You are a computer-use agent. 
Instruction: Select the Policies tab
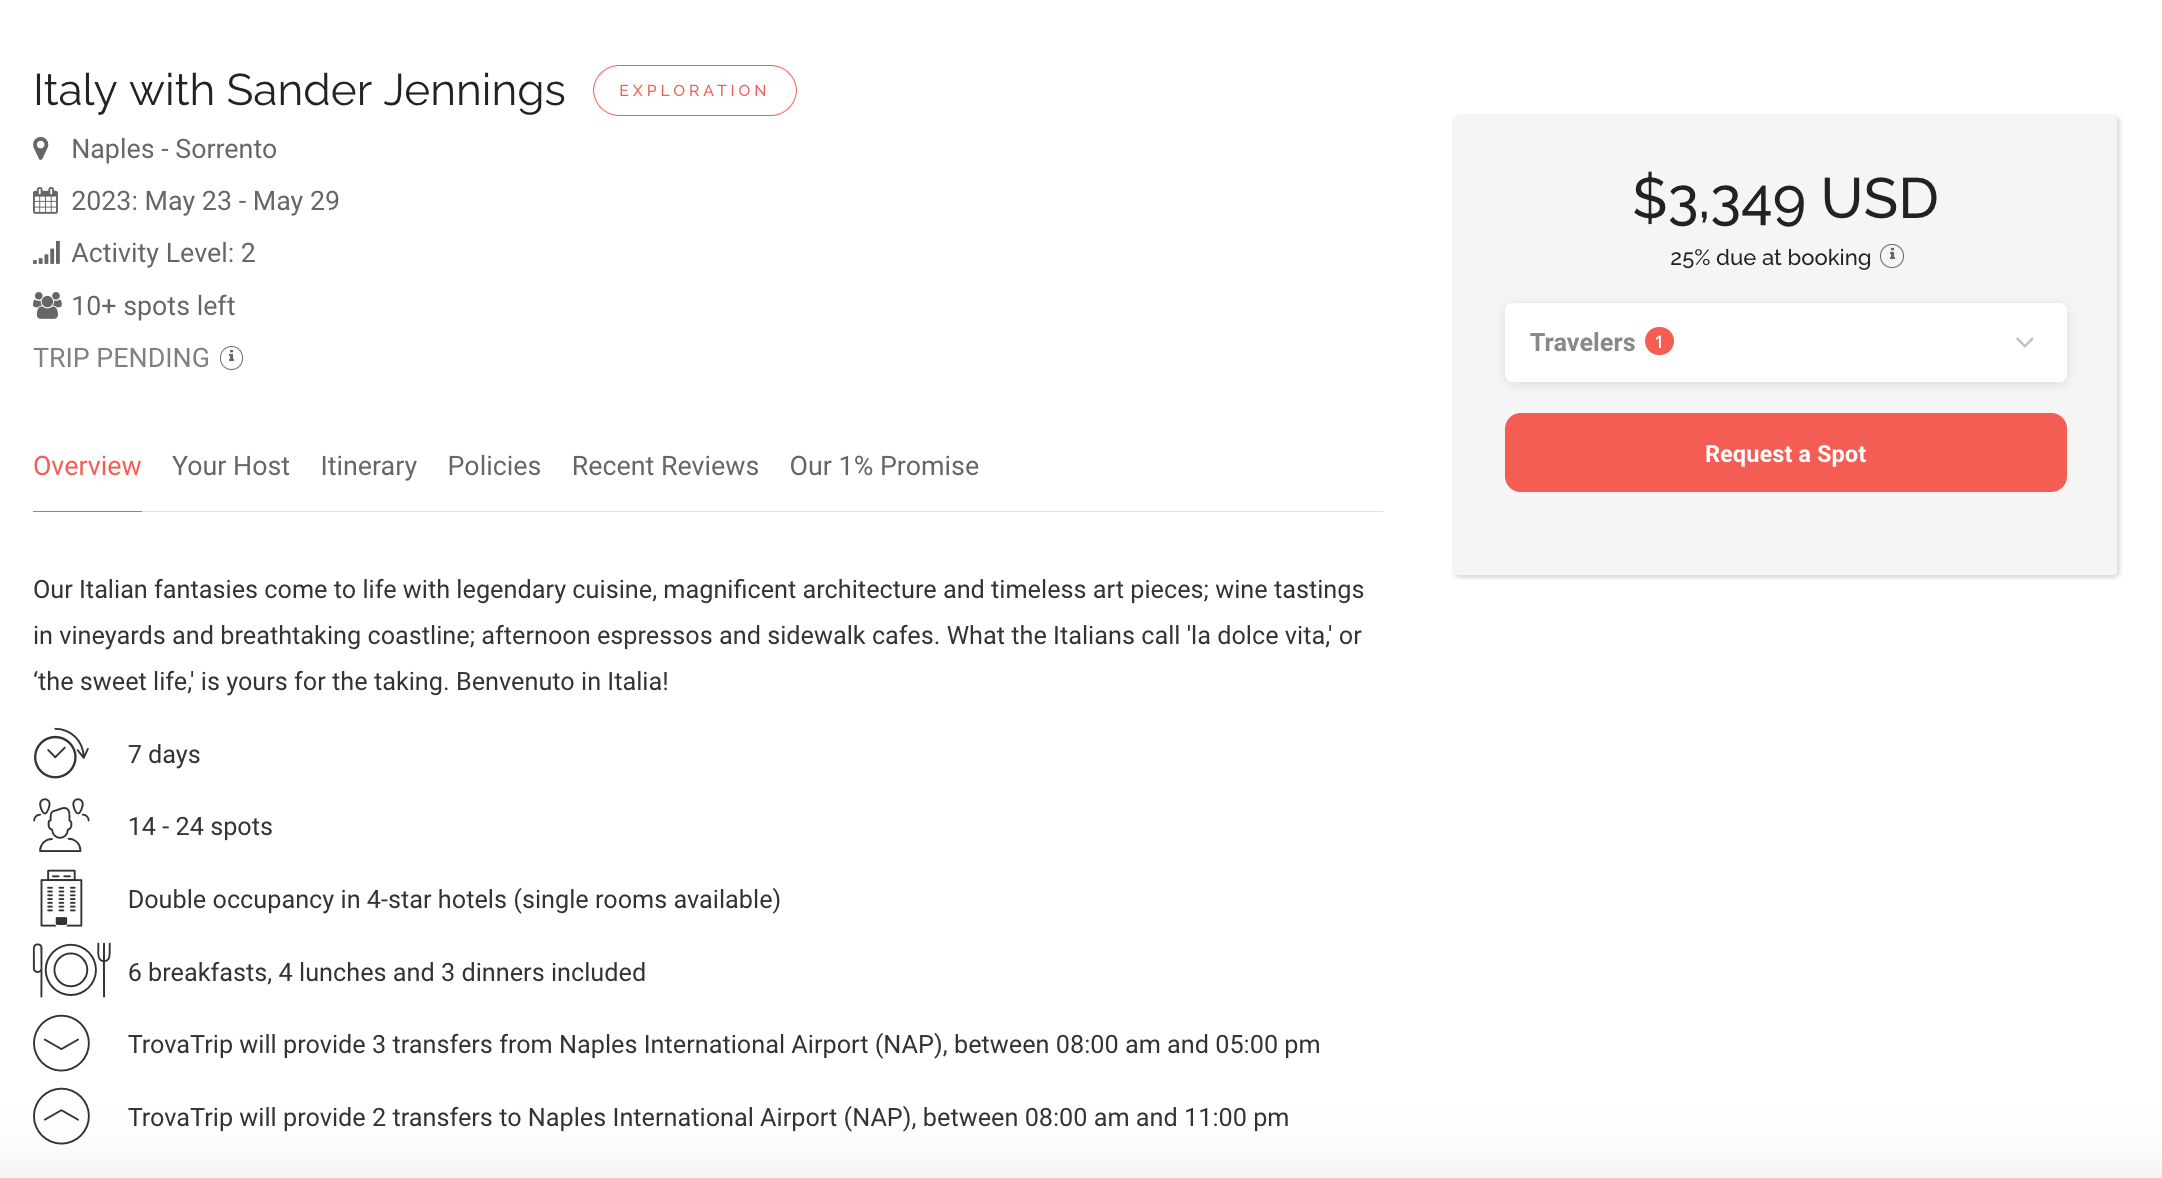point(494,466)
